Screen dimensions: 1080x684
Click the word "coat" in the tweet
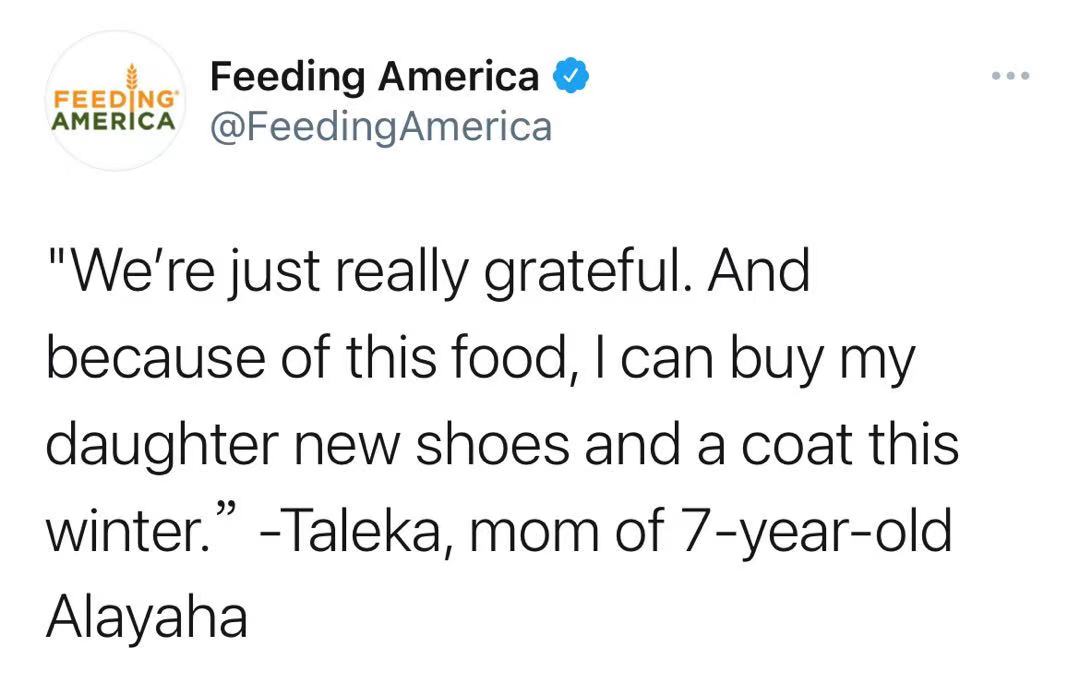[795, 445]
